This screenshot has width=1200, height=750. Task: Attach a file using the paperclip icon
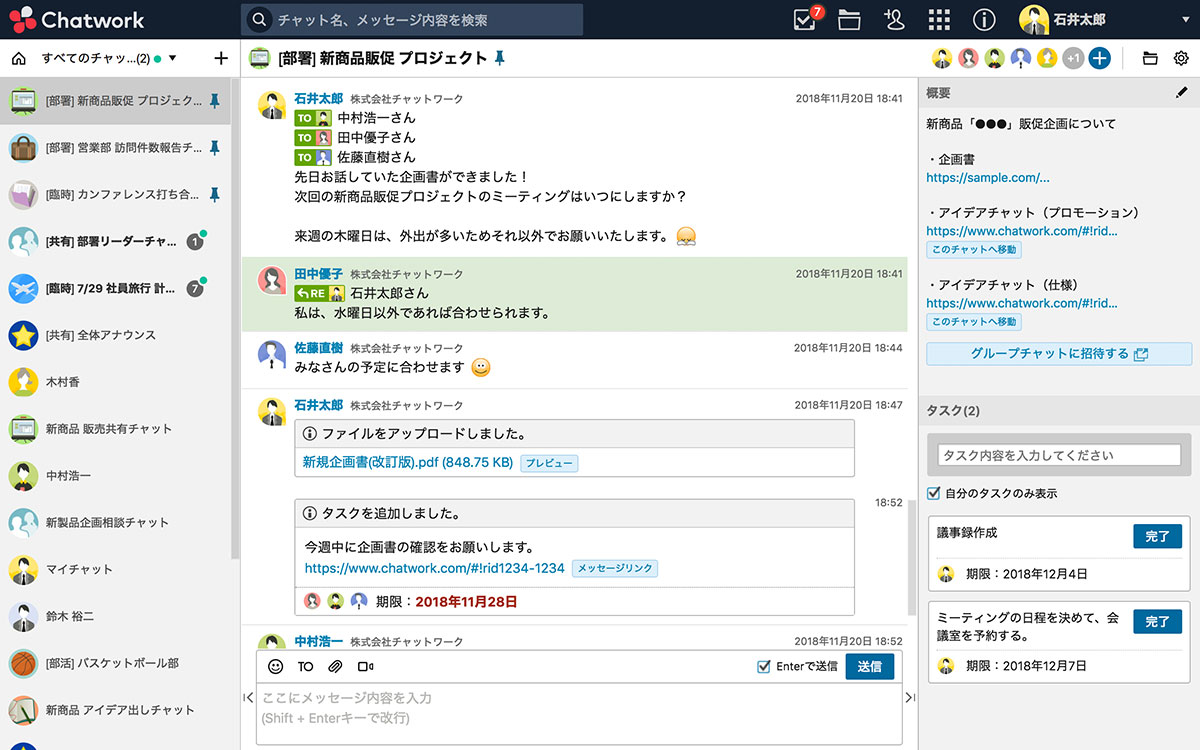[x=335, y=666]
